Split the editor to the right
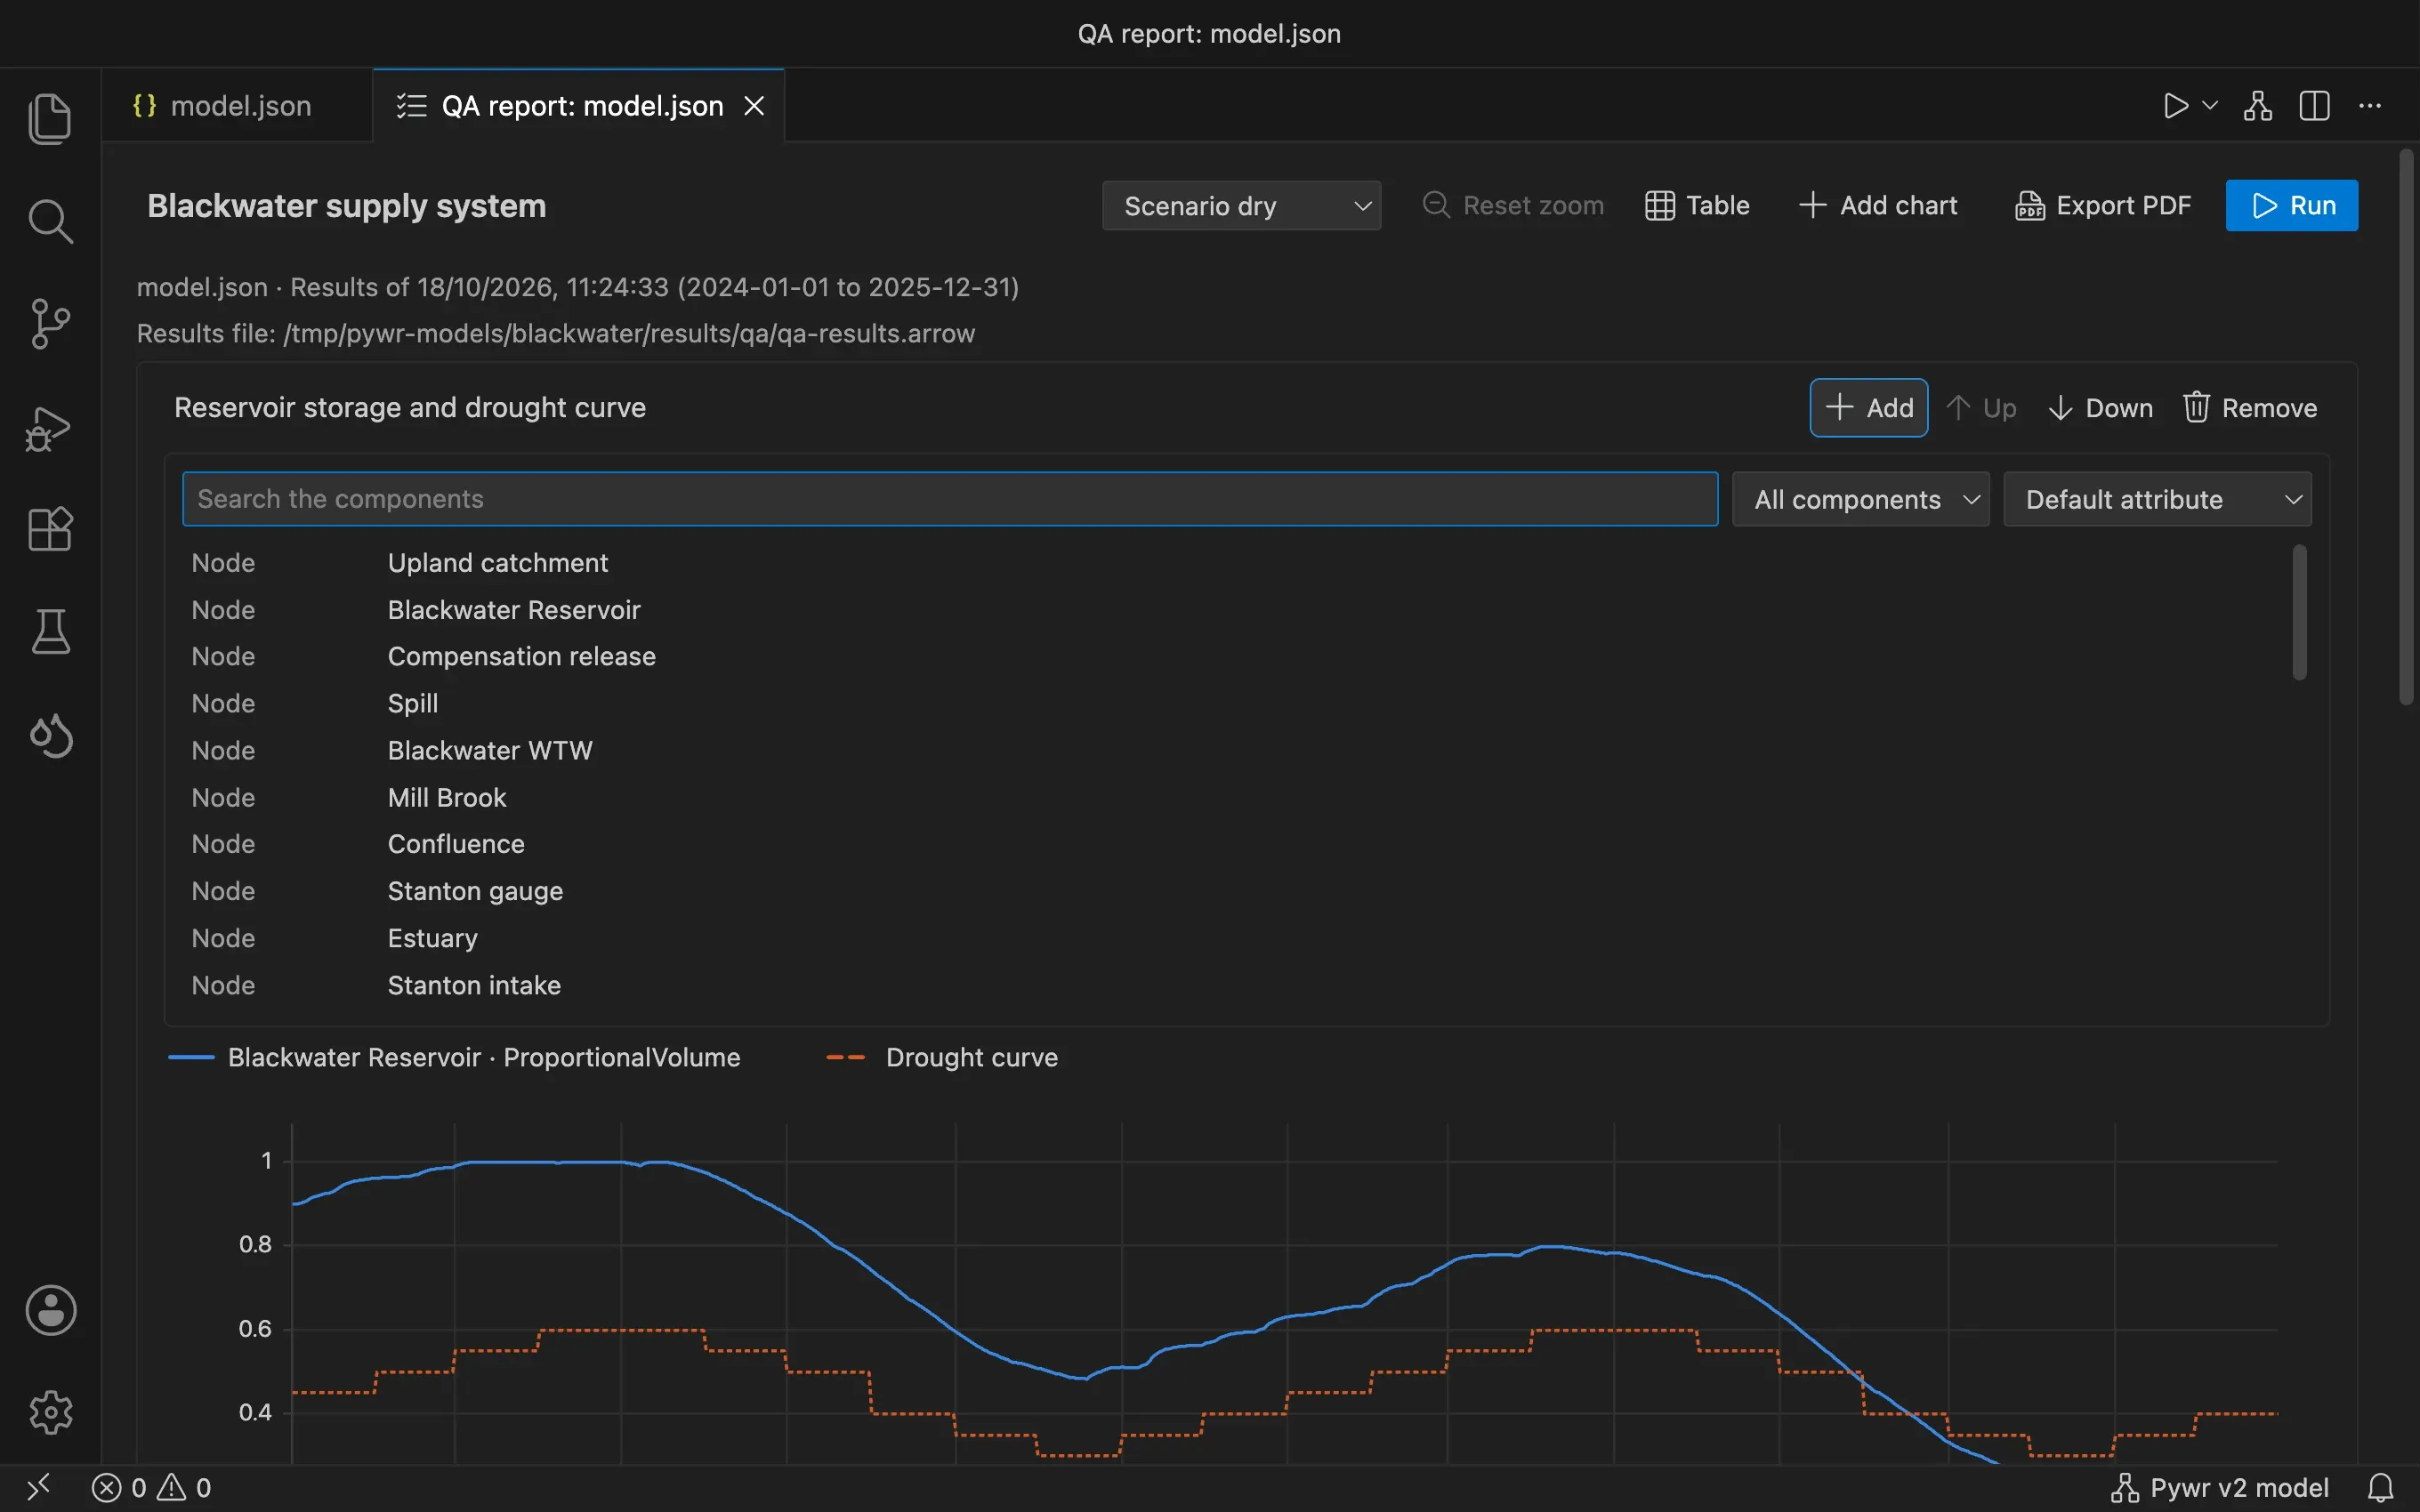Viewport: 2420px width, 1512px height. [2314, 106]
